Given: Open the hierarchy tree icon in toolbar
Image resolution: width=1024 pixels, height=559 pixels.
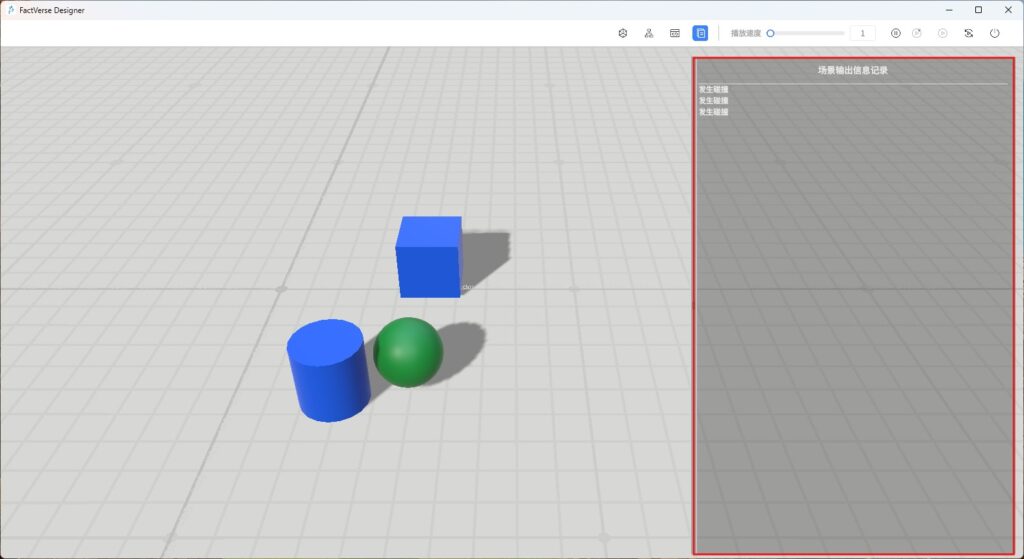Looking at the screenshot, I should 649,33.
